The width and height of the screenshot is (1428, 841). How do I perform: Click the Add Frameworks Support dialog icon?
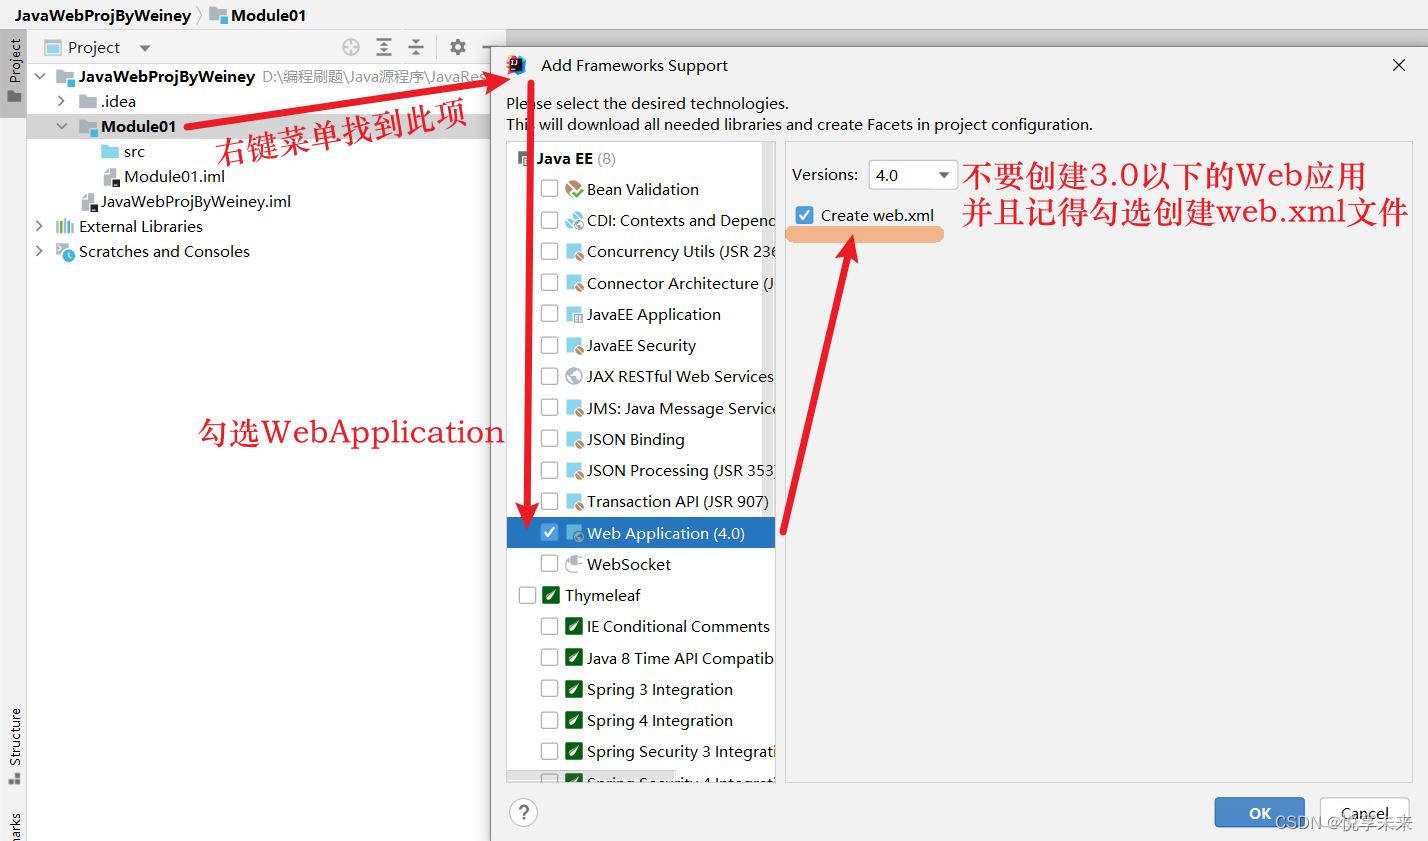pos(516,64)
